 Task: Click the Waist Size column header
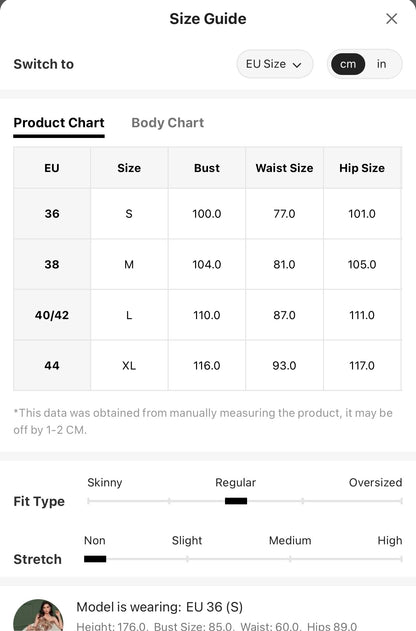tap(284, 168)
